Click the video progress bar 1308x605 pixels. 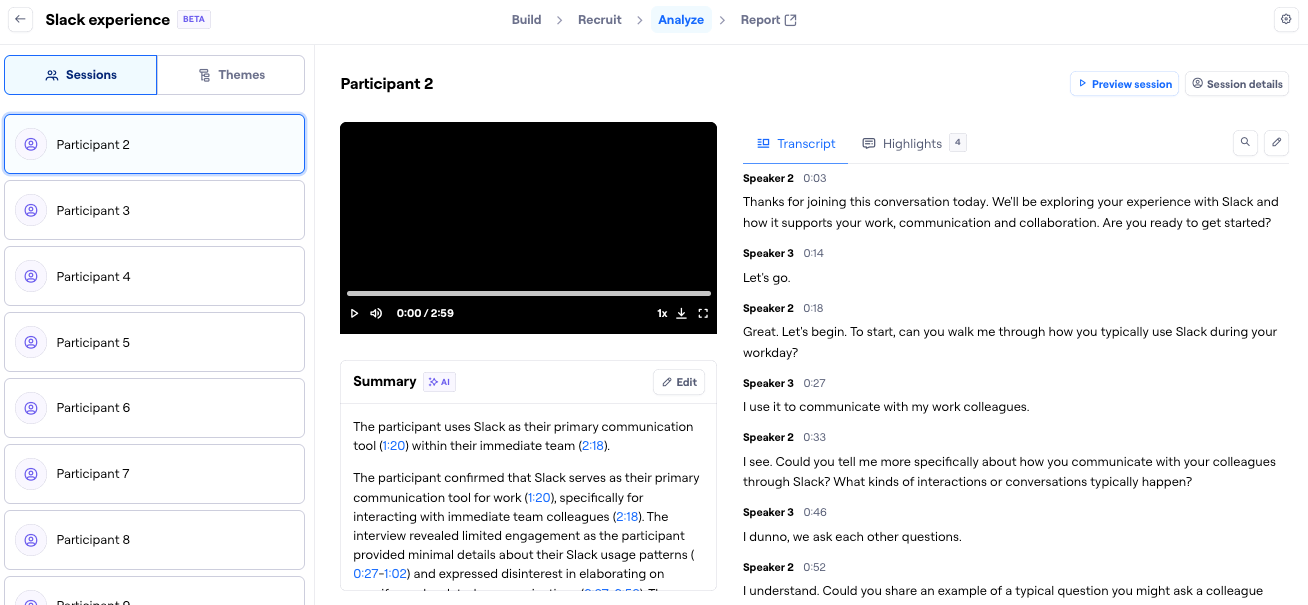[x=528, y=293]
